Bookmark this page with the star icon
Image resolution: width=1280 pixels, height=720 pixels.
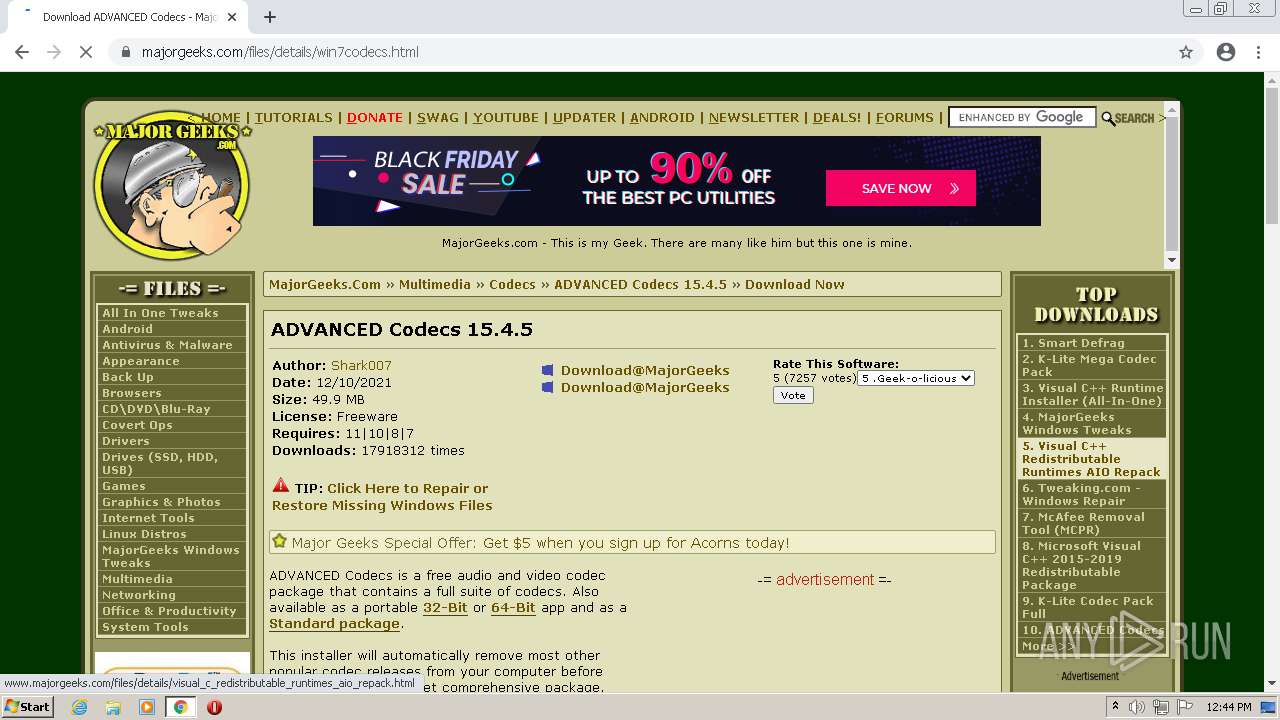pos(1186,52)
